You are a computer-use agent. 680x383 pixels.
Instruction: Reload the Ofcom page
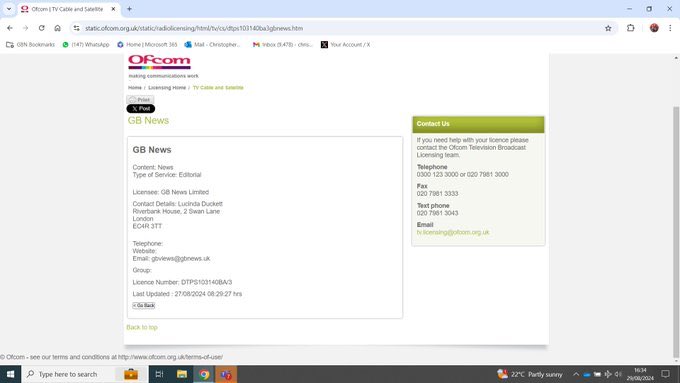pos(42,28)
